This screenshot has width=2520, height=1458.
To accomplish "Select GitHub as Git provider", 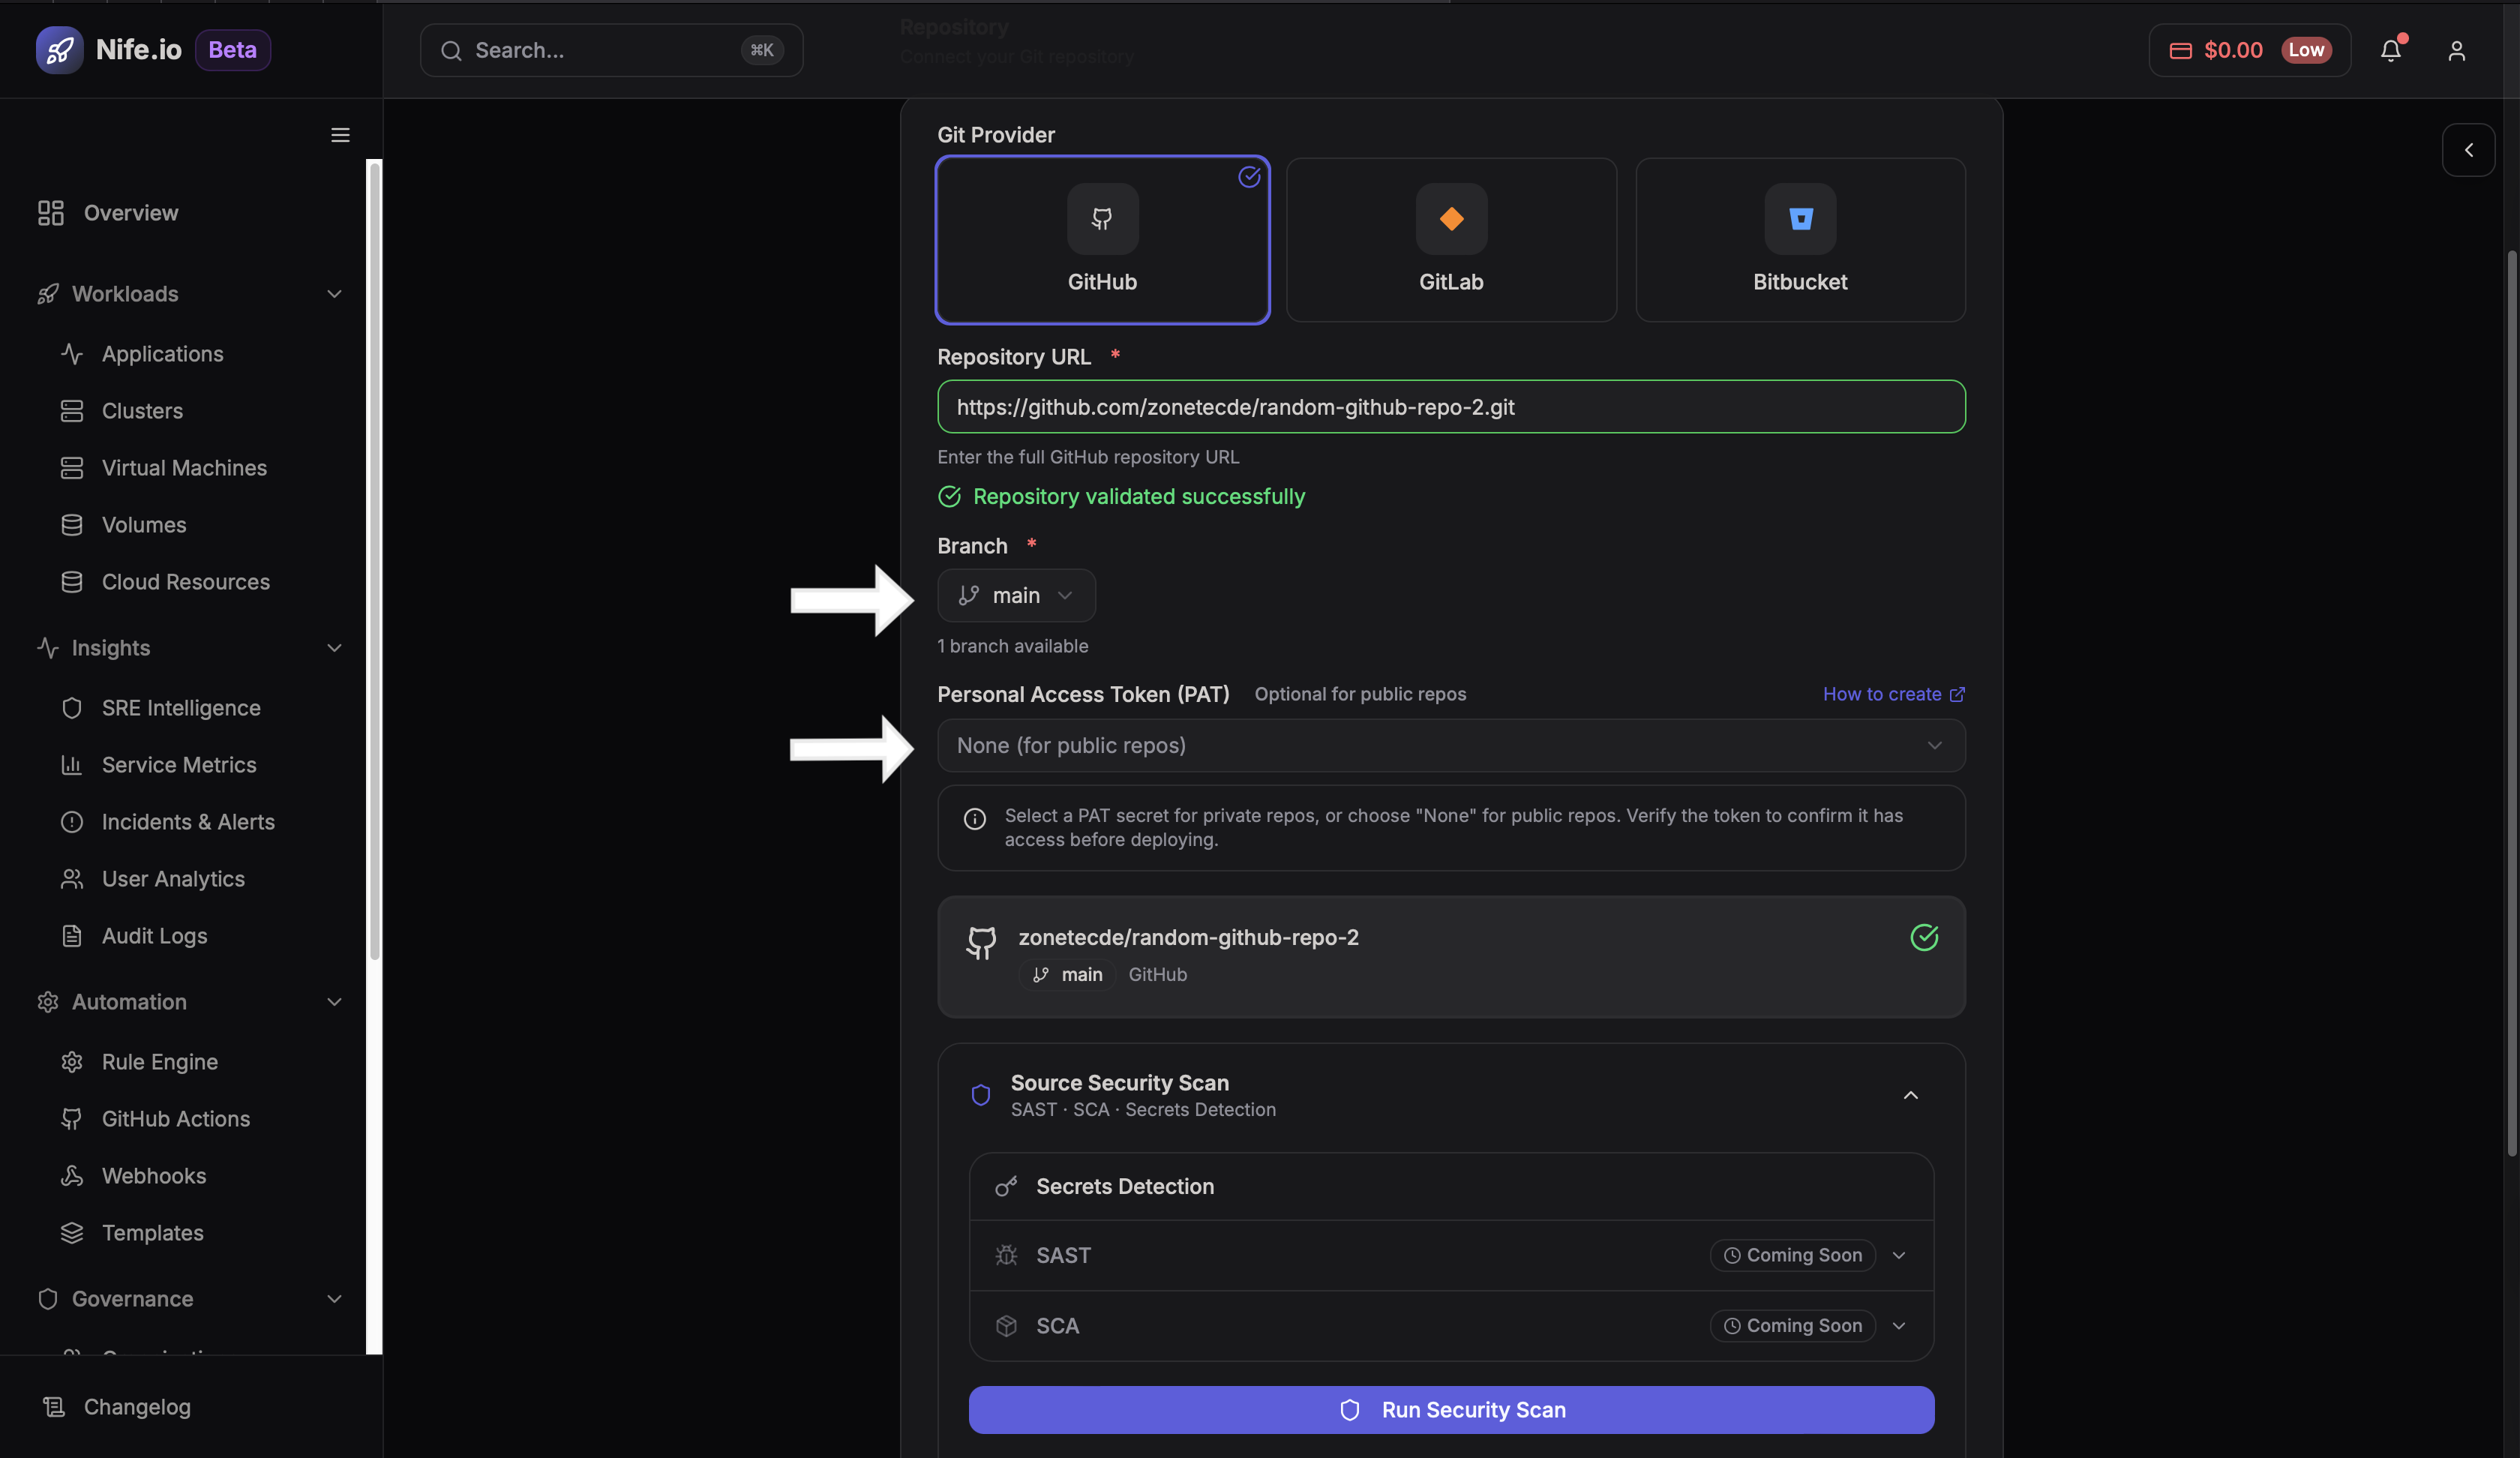I will click(x=1102, y=240).
